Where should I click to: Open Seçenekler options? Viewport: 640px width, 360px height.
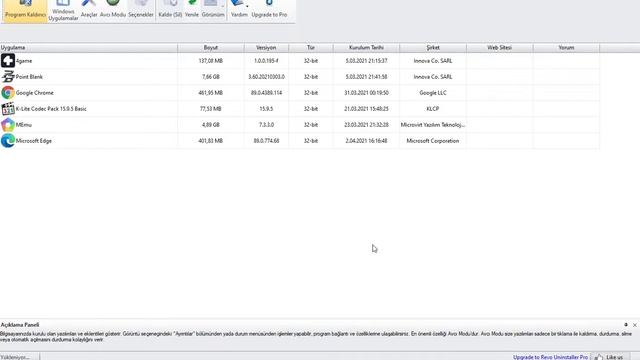[x=141, y=10]
